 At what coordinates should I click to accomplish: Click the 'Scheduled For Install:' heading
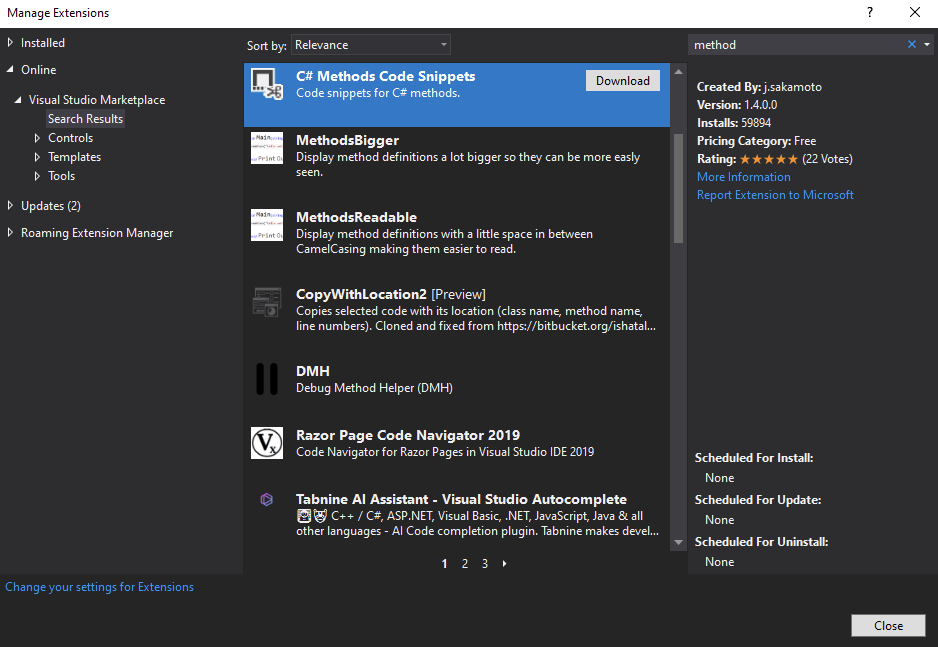click(x=754, y=458)
